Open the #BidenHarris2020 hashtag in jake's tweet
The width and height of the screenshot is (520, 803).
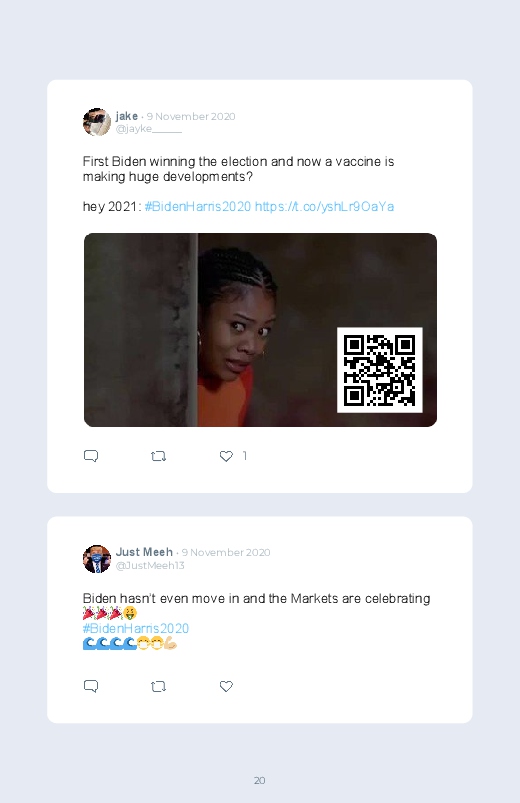198,206
